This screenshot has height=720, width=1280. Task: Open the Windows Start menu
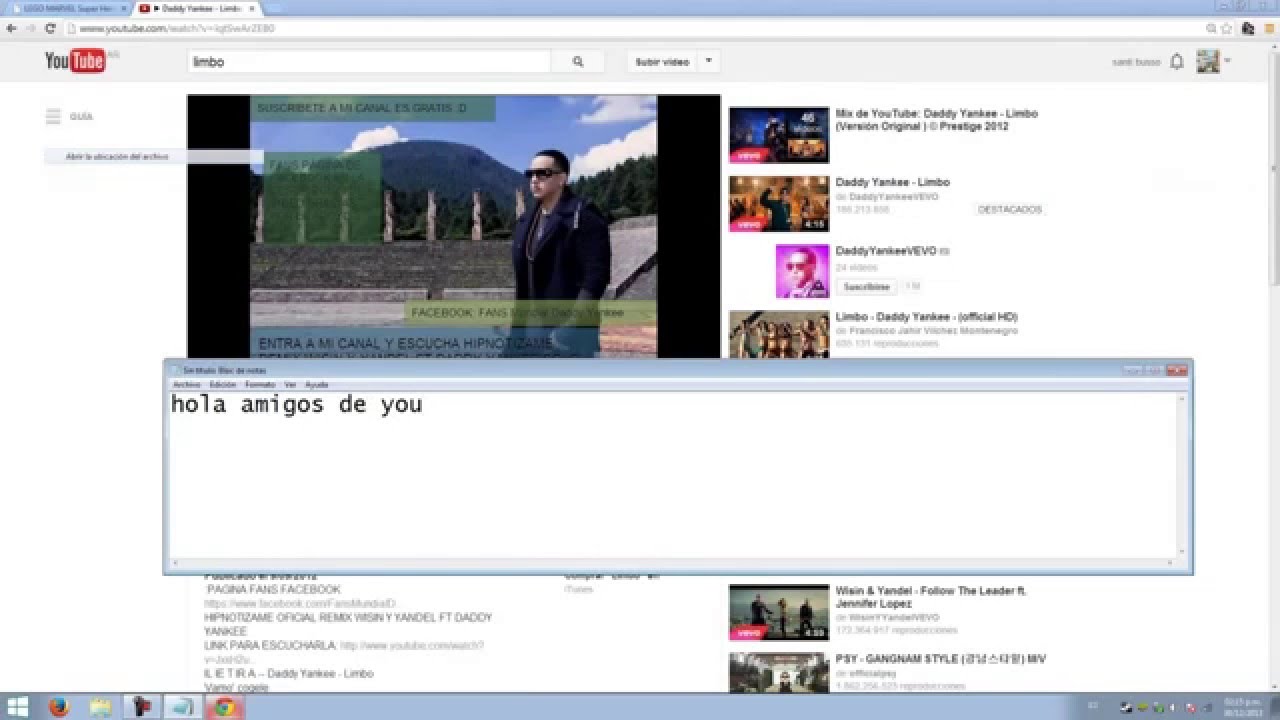coord(17,707)
